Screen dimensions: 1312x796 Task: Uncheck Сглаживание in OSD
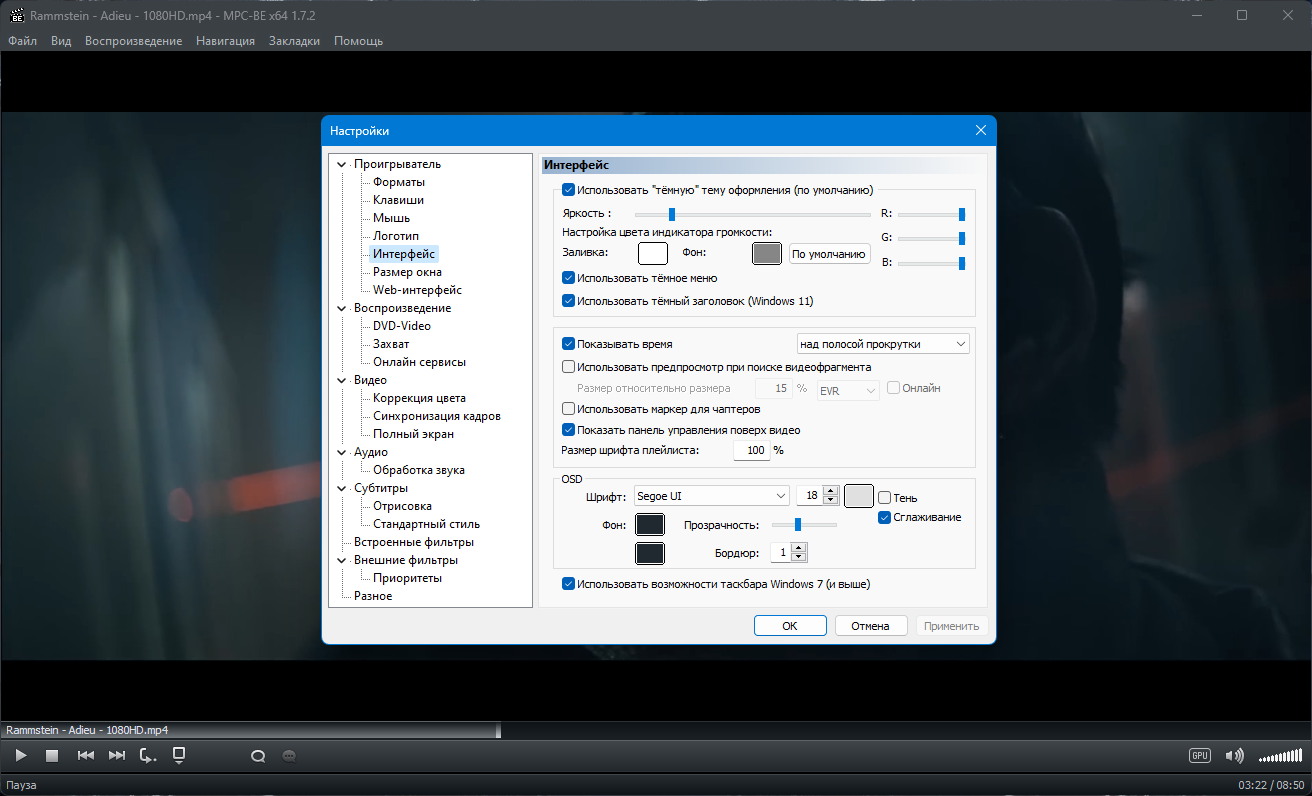884,517
